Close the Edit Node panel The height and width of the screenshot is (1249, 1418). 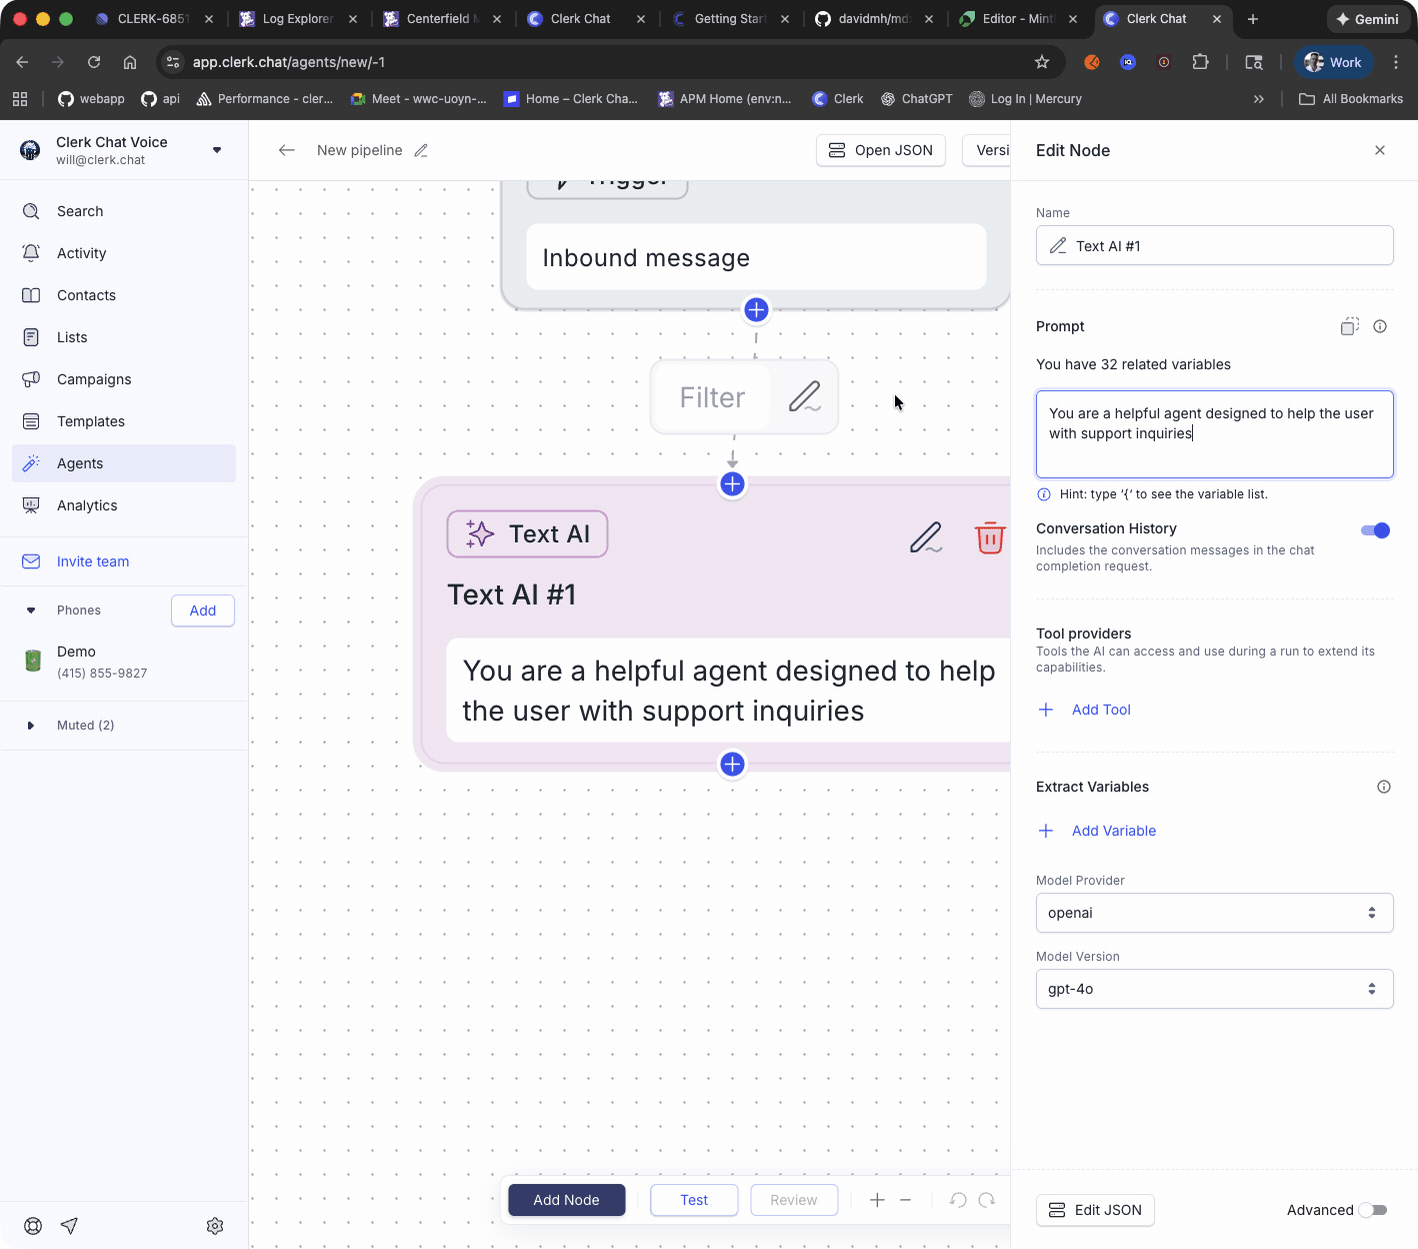(x=1380, y=150)
